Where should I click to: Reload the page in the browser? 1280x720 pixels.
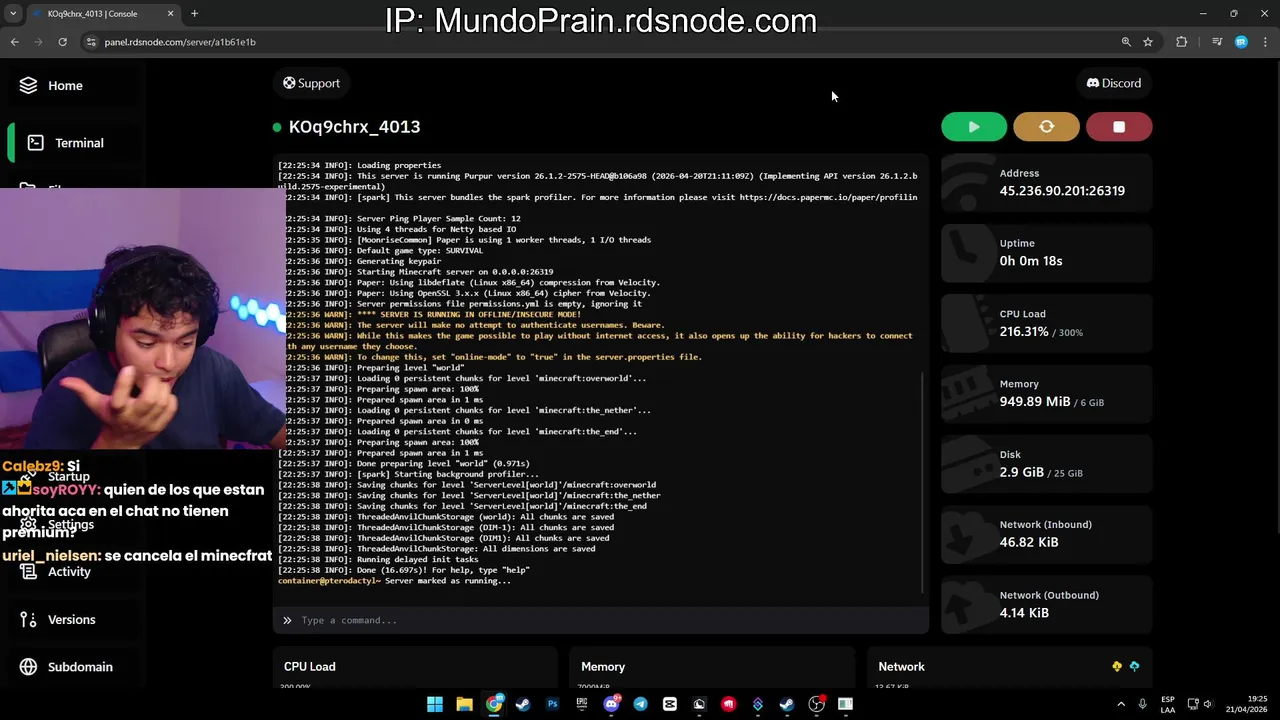[62, 42]
